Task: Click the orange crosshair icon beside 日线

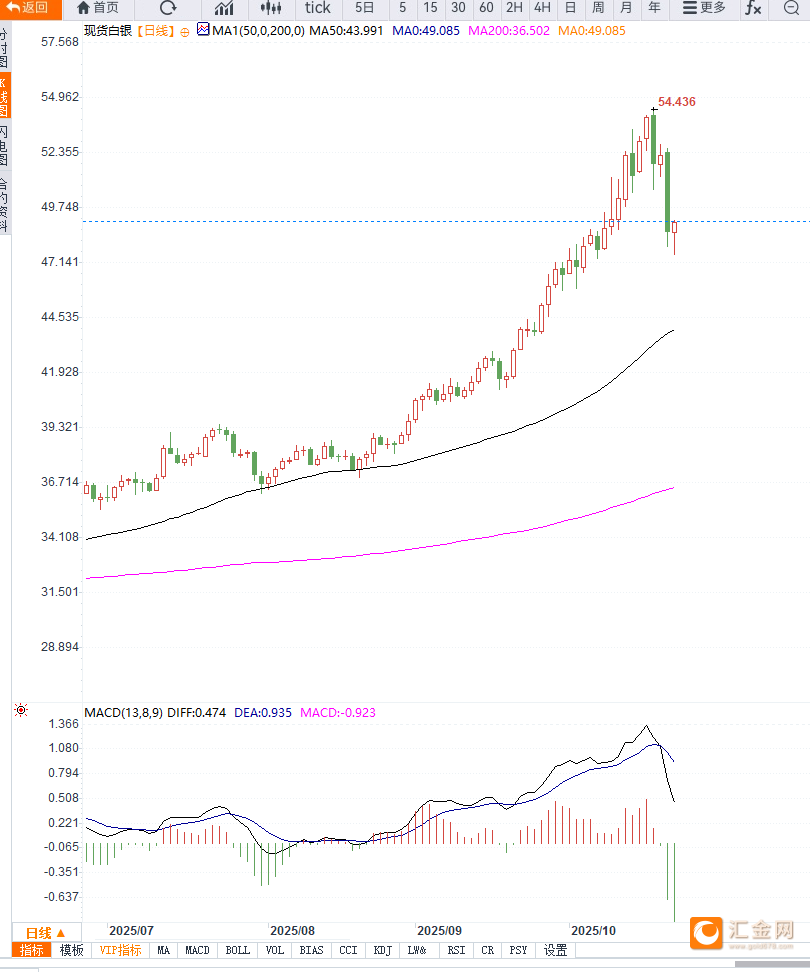Action: click(x=184, y=32)
